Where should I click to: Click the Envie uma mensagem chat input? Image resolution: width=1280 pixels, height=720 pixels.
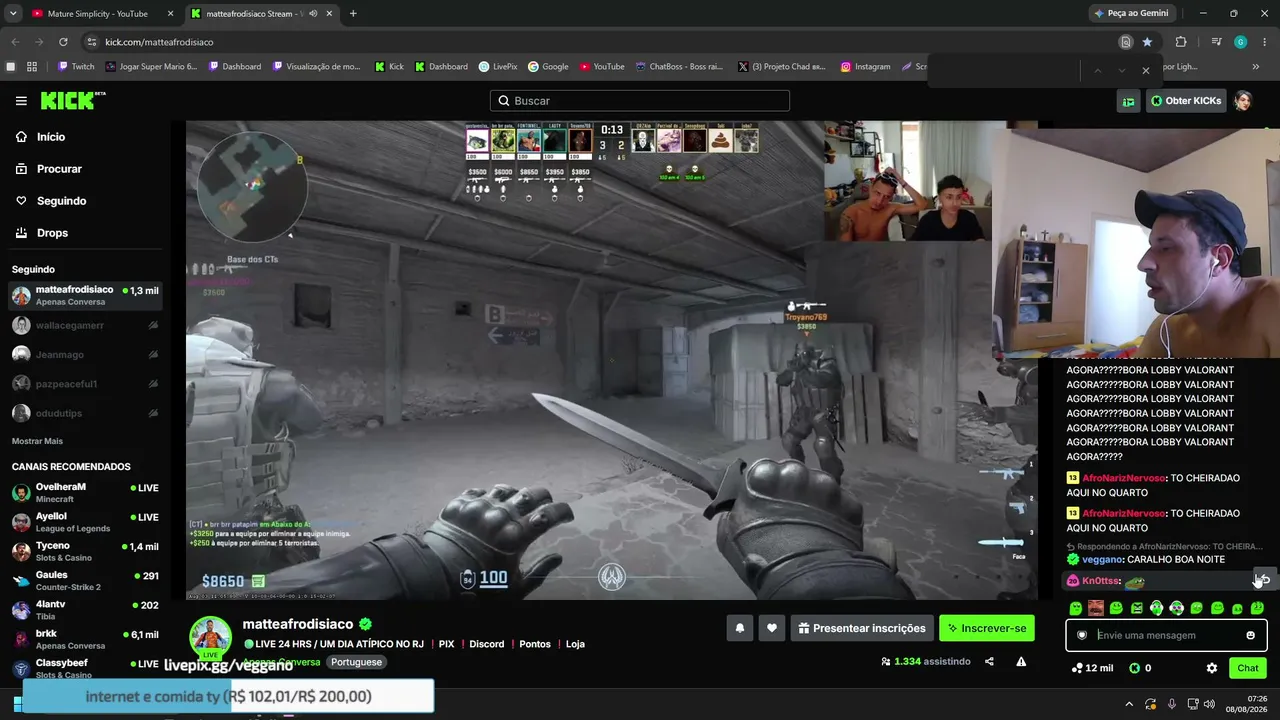(x=1166, y=635)
